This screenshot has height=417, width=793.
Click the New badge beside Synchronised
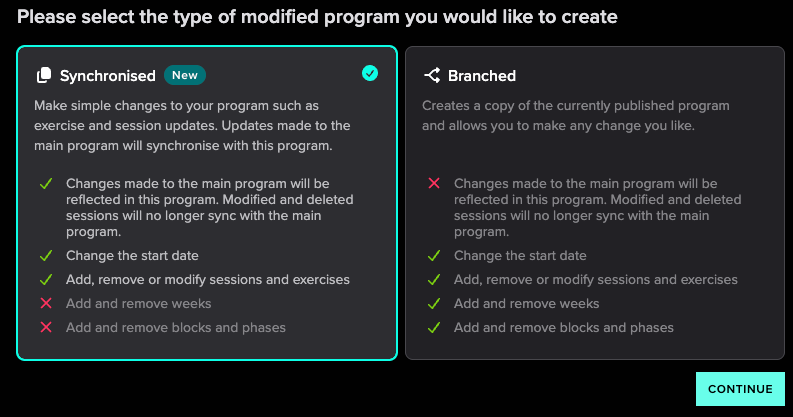pos(185,75)
